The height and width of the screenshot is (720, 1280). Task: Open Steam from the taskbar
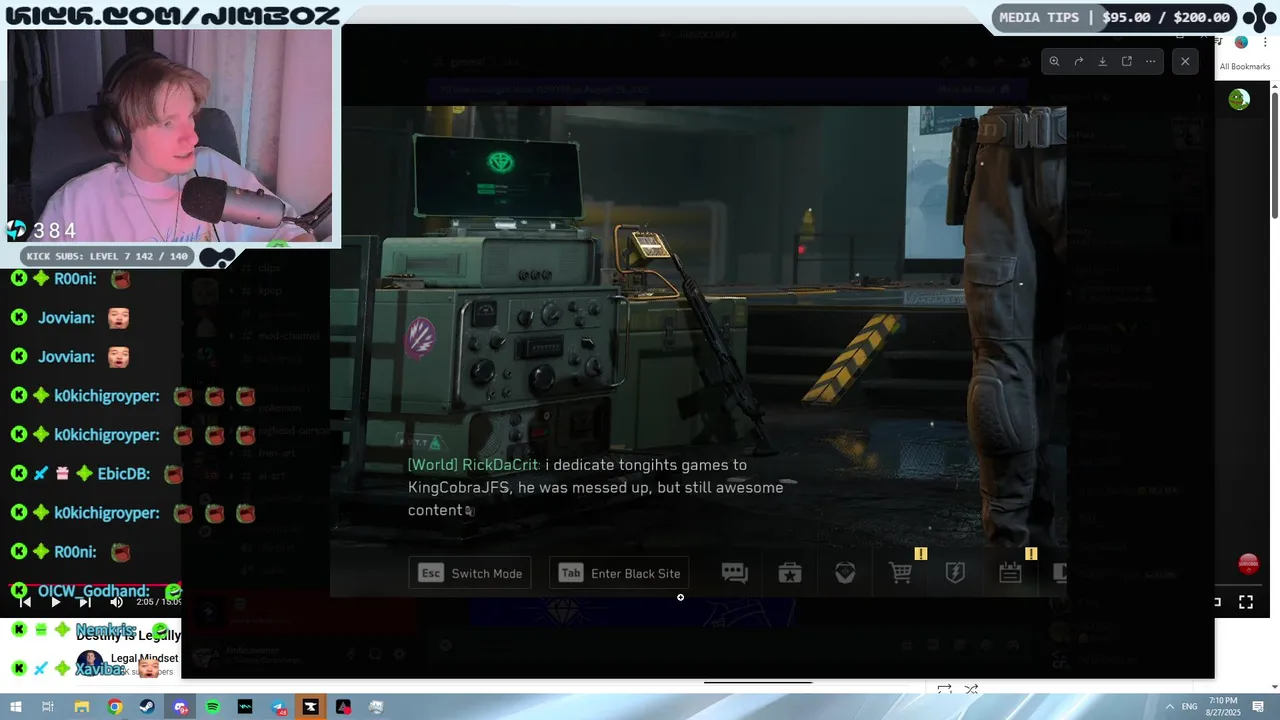[147, 707]
